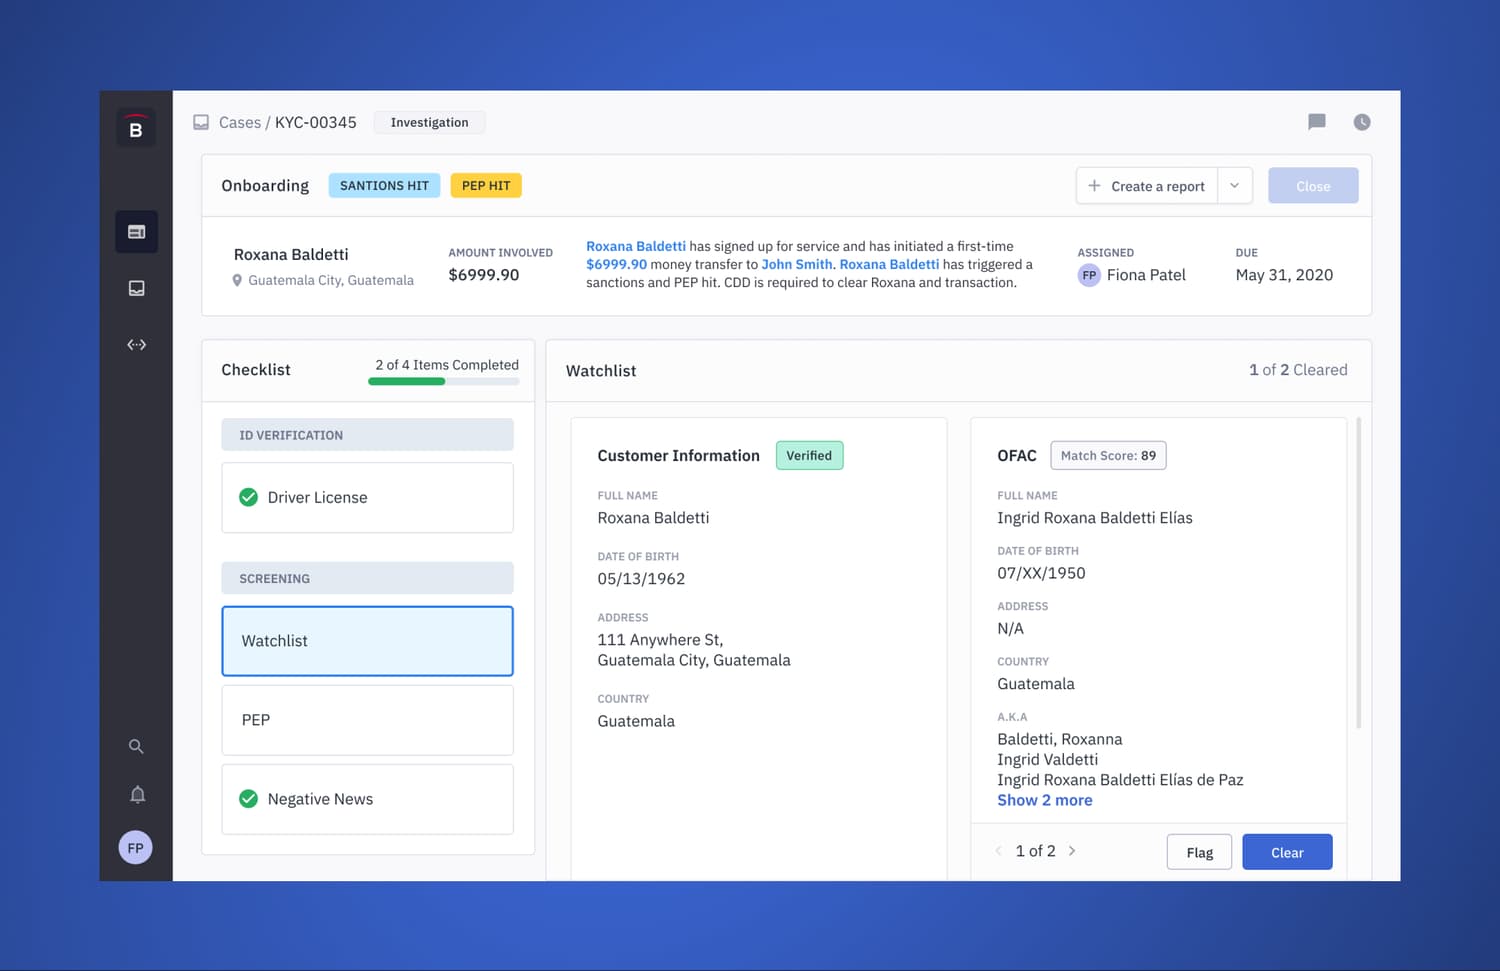Image resolution: width=1500 pixels, height=971 pixels.
Task: Click the Cases breadcrumb link
Action: [x=240, y=122]
